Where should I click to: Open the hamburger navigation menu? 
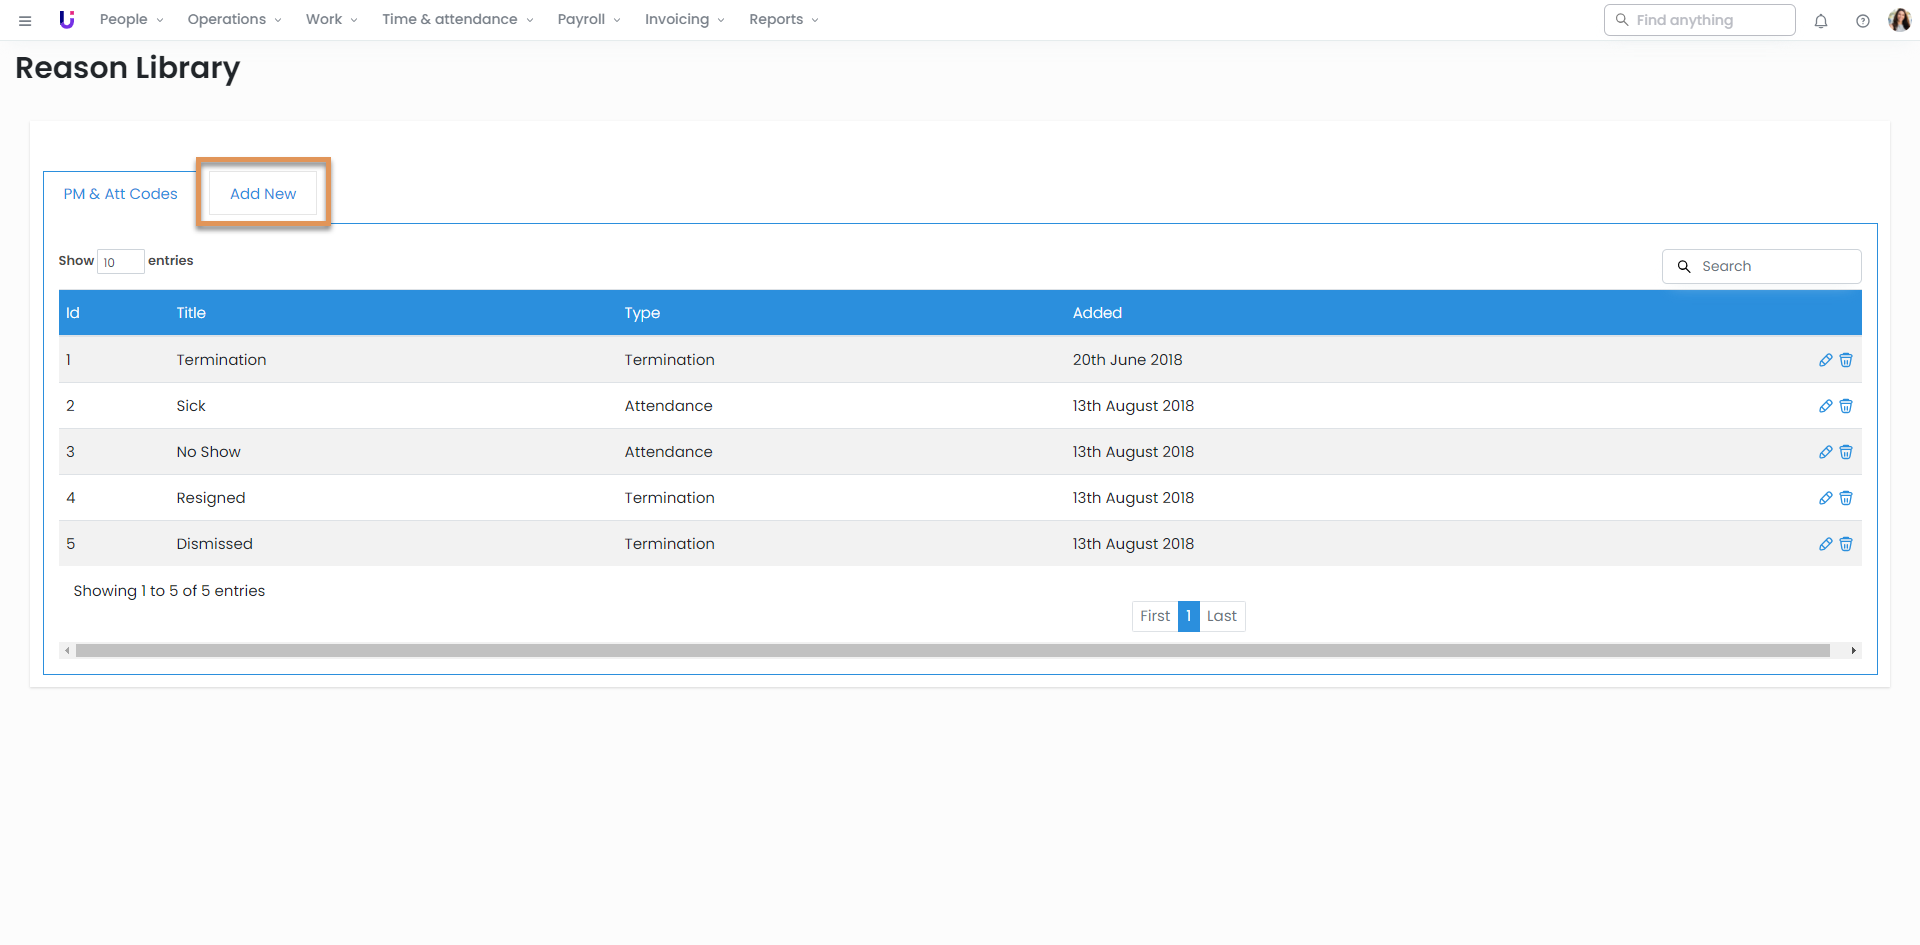(25, 20)
